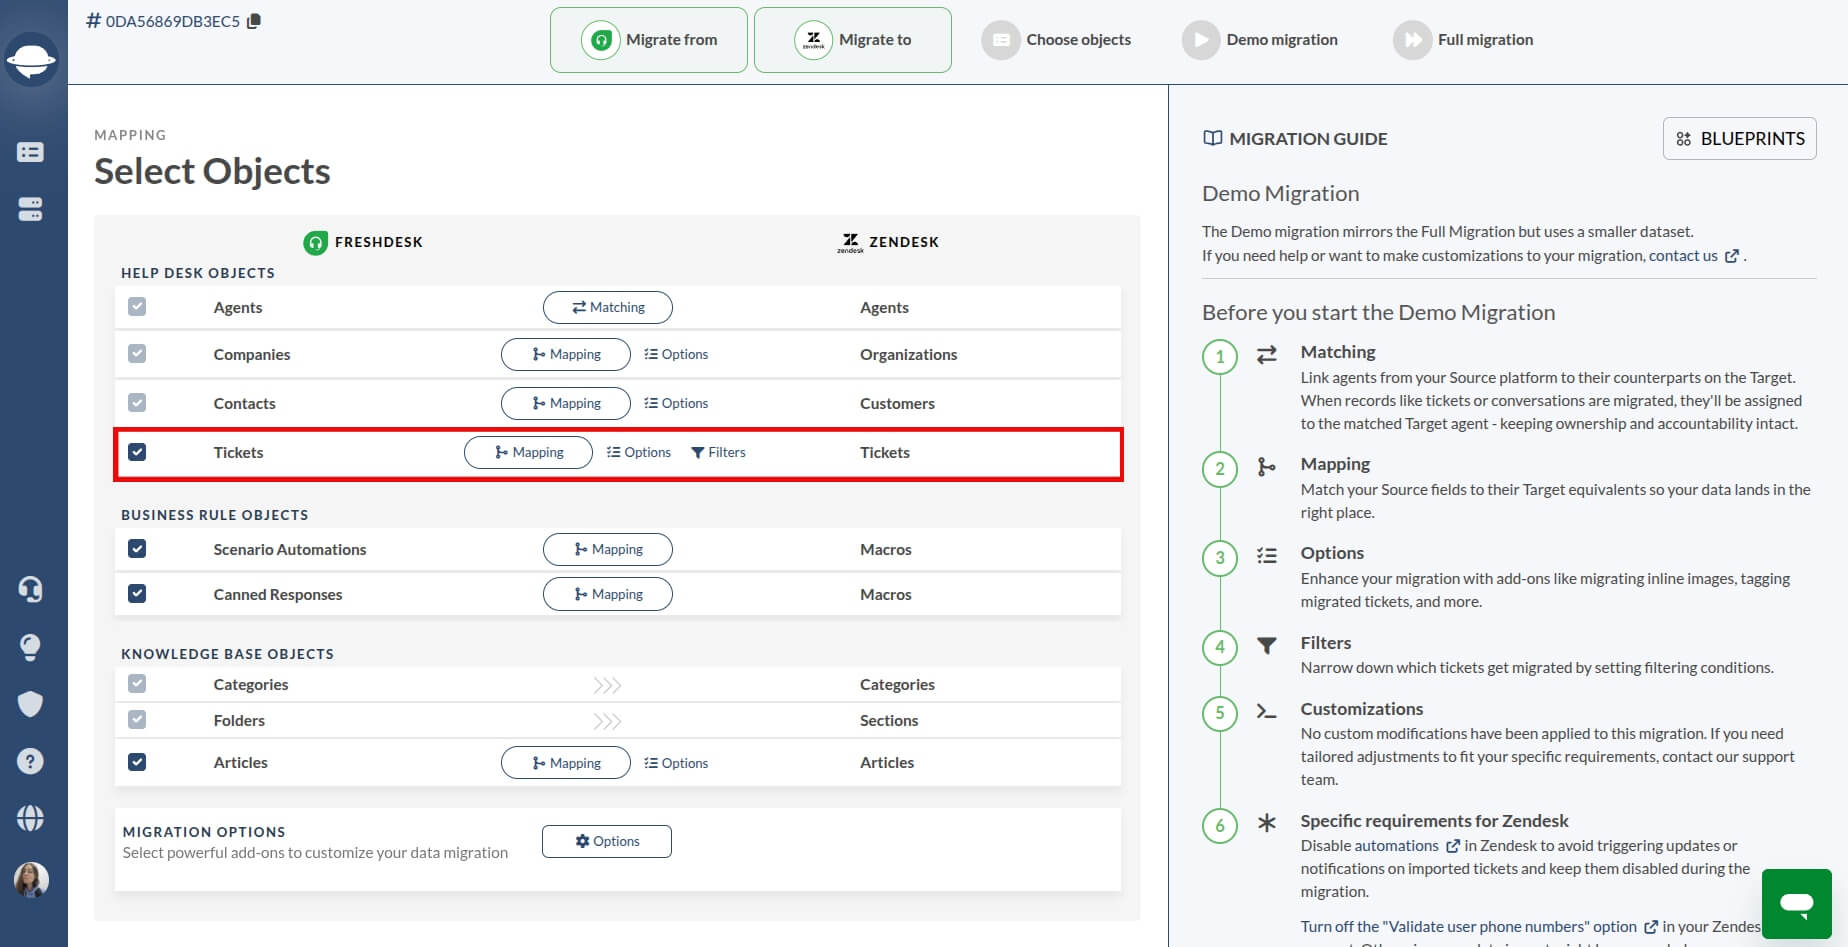Uncheck the Canned Responses checkbox
This screenshot has height=947, width=1848.
pyautogui.click(x=137, y=594)
